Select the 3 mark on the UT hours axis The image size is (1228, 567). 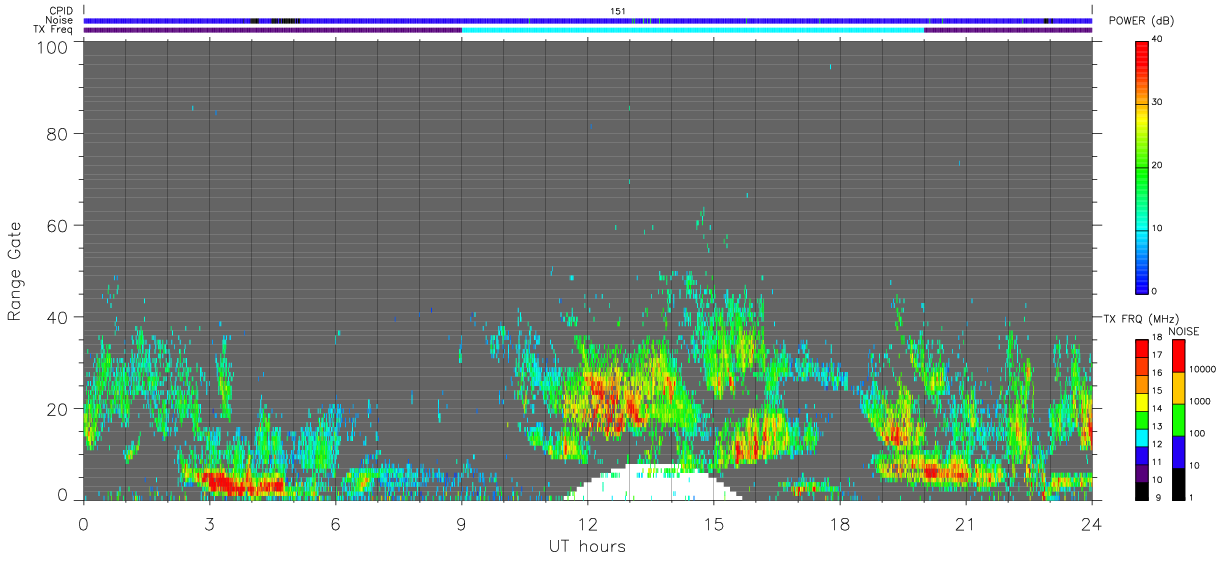[210, 523]
